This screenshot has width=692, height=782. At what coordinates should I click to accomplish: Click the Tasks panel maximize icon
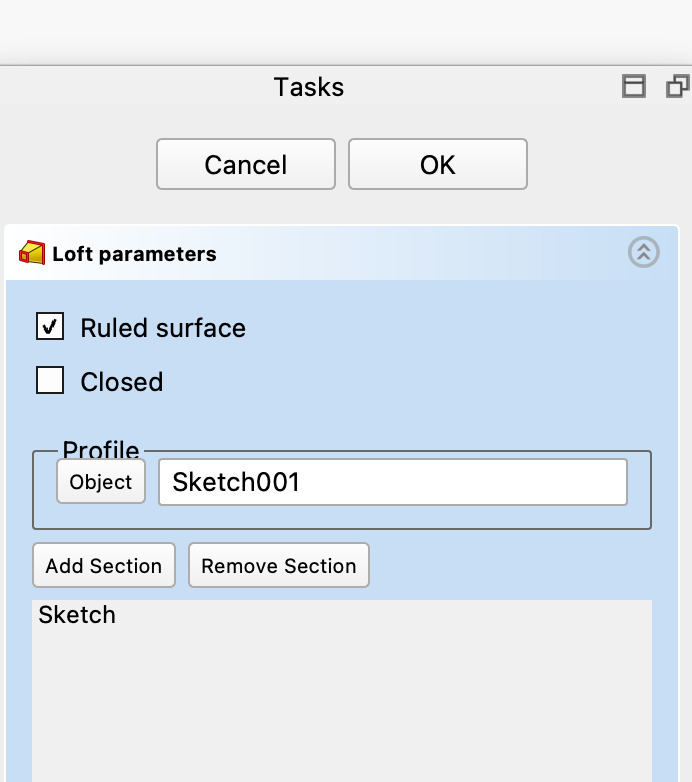pos(633,87)
